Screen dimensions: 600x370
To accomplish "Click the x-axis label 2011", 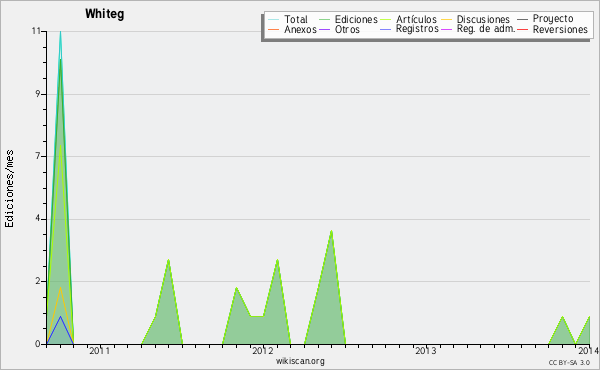I will (99, 351).
